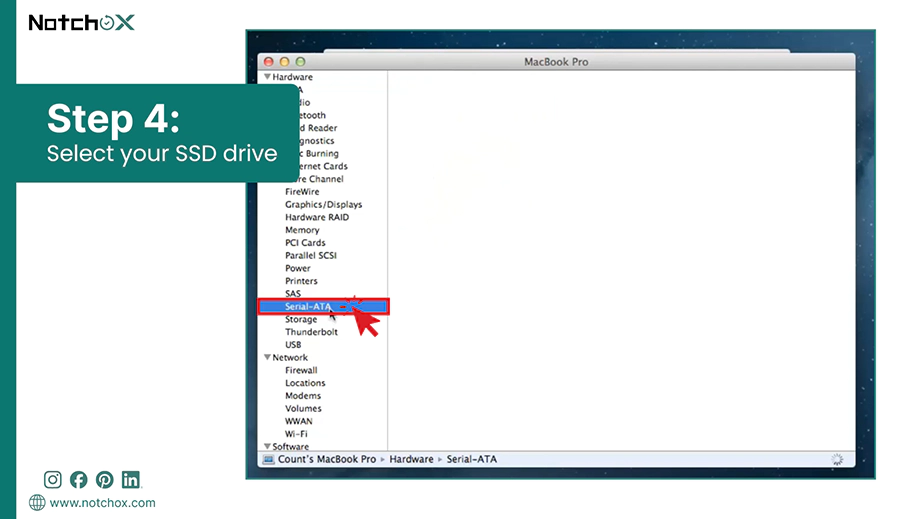Select WWAN under Network
This screenshot has height=519, width=922.
point(299,421)
